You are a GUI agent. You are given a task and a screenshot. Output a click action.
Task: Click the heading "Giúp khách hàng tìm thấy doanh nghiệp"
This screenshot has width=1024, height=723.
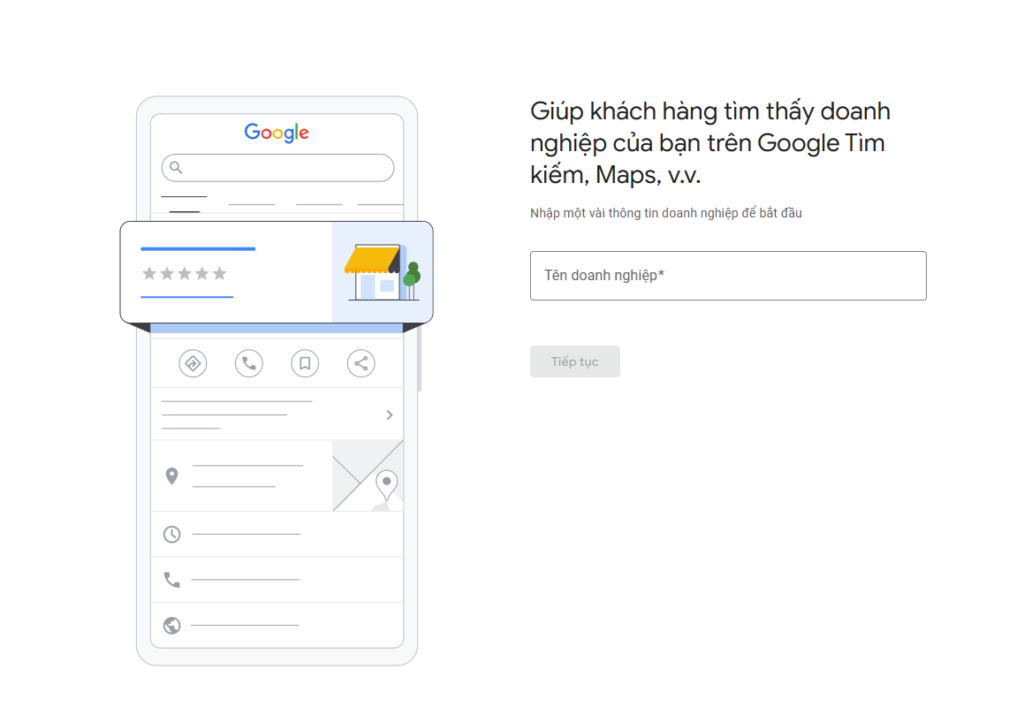click(710, 127)
